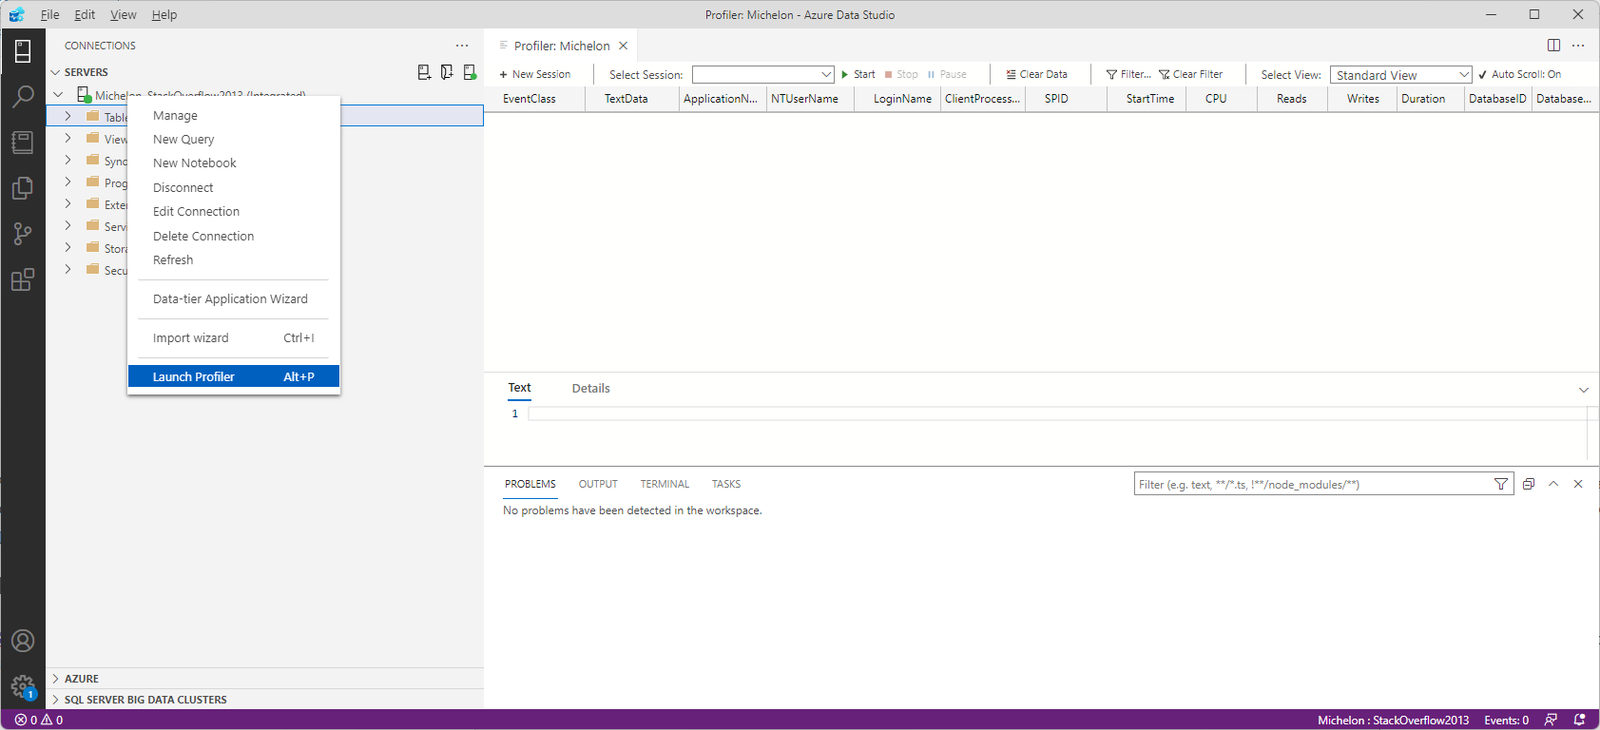The height and width of the screenshot is (730, 1600).
Task: Open the Edit menu
Action: 85,15
